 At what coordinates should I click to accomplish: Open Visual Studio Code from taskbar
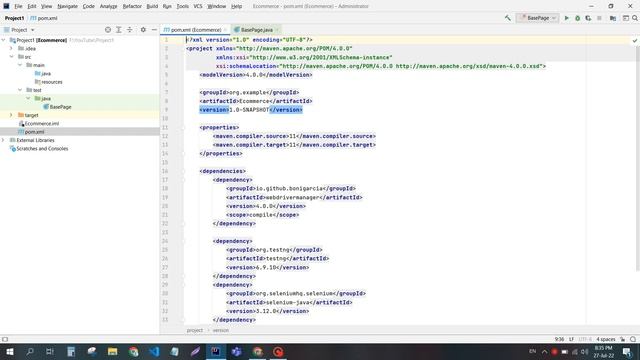coord(154,351)
